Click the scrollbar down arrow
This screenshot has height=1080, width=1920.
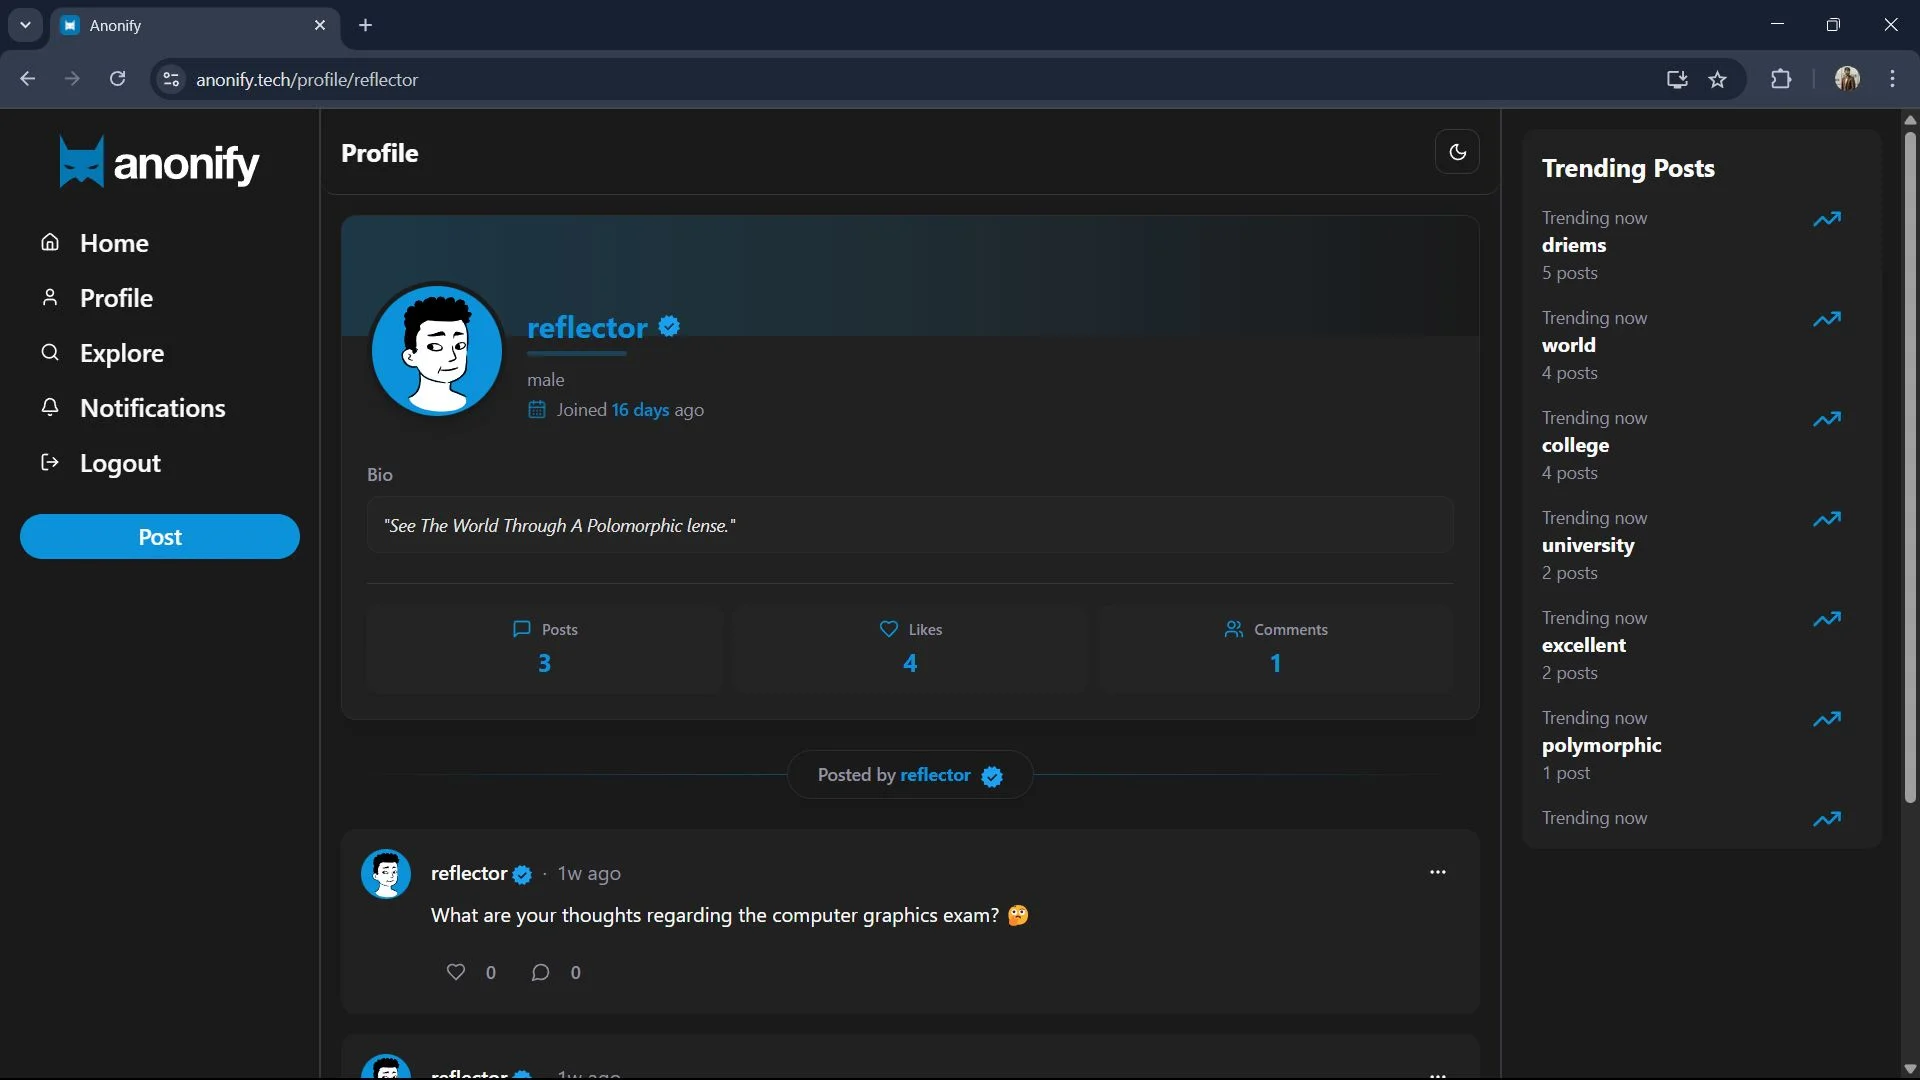pyautogui.click(x=1910, y=1069)
